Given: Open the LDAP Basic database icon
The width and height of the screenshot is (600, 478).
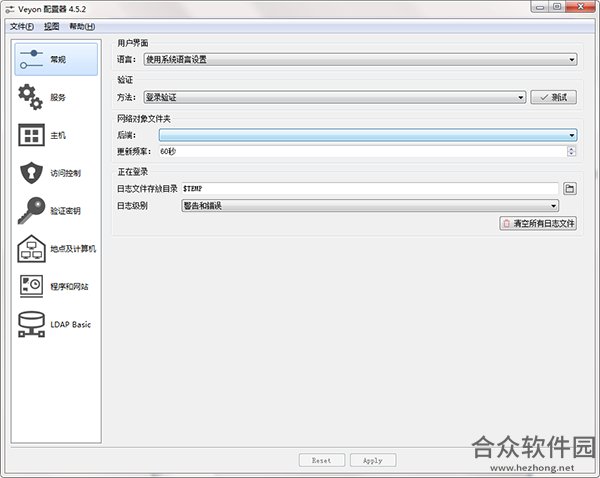Looking at the screenshot, I should tap(31, 324).
